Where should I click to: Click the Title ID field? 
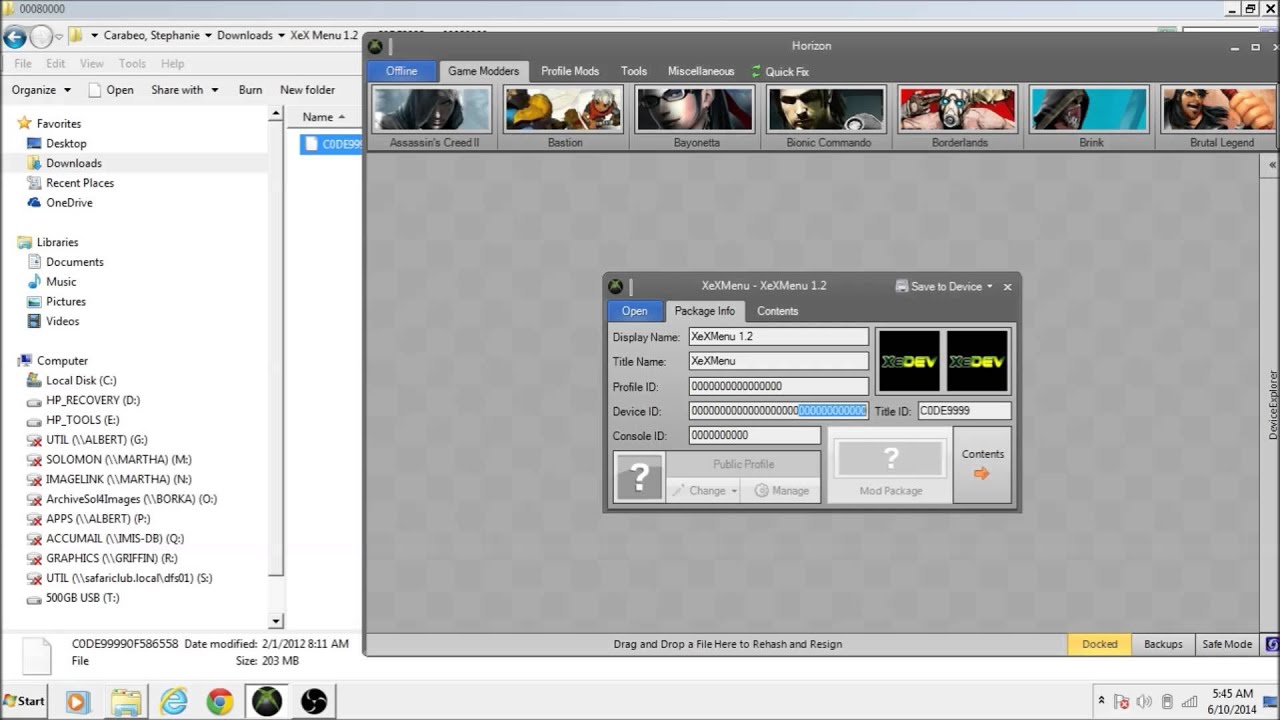[964, 410]
